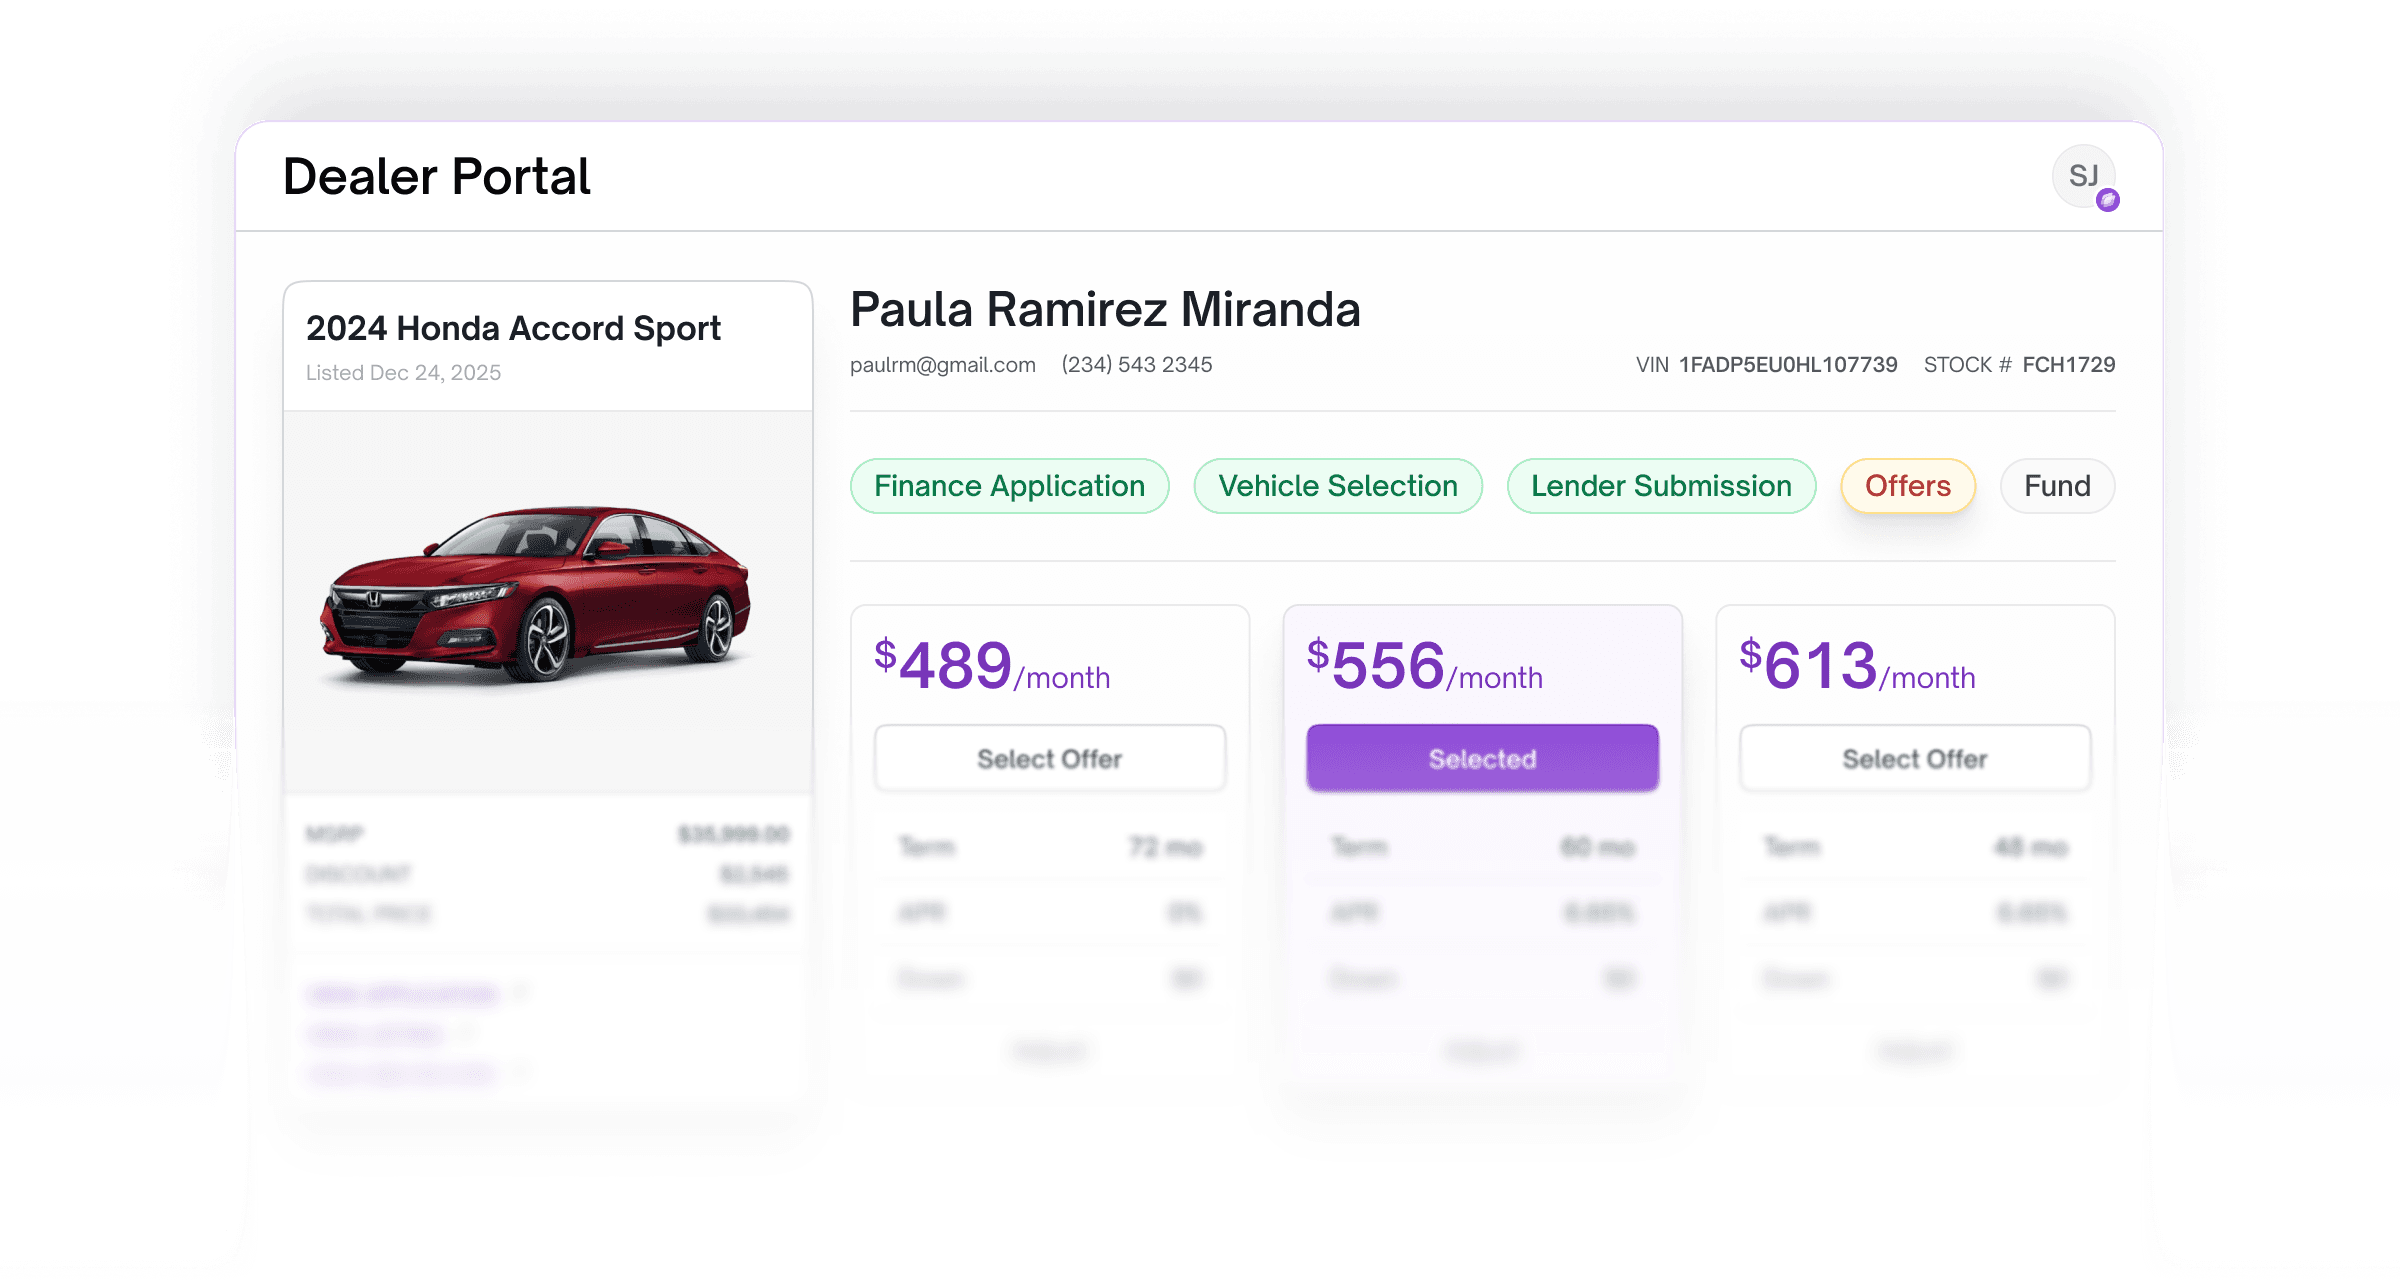
Task: Click the 2024 Honda Accord Sport heading
Action: pos(513,328)
